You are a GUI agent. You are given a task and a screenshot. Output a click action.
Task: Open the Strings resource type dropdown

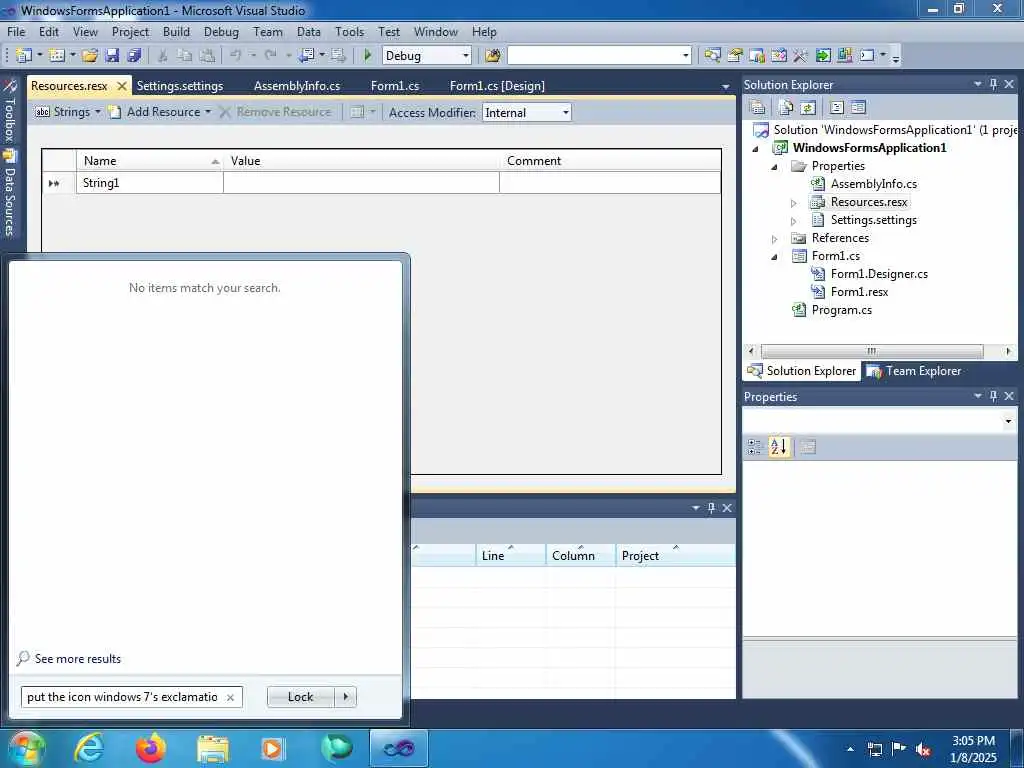(x=68, y=112)
